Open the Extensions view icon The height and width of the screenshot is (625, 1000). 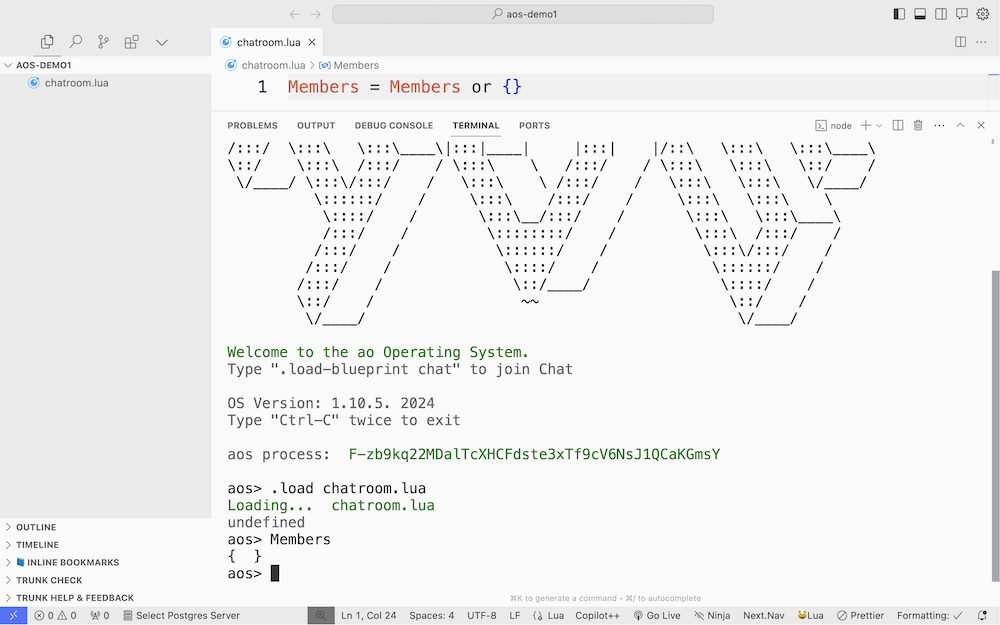[131, 42]
